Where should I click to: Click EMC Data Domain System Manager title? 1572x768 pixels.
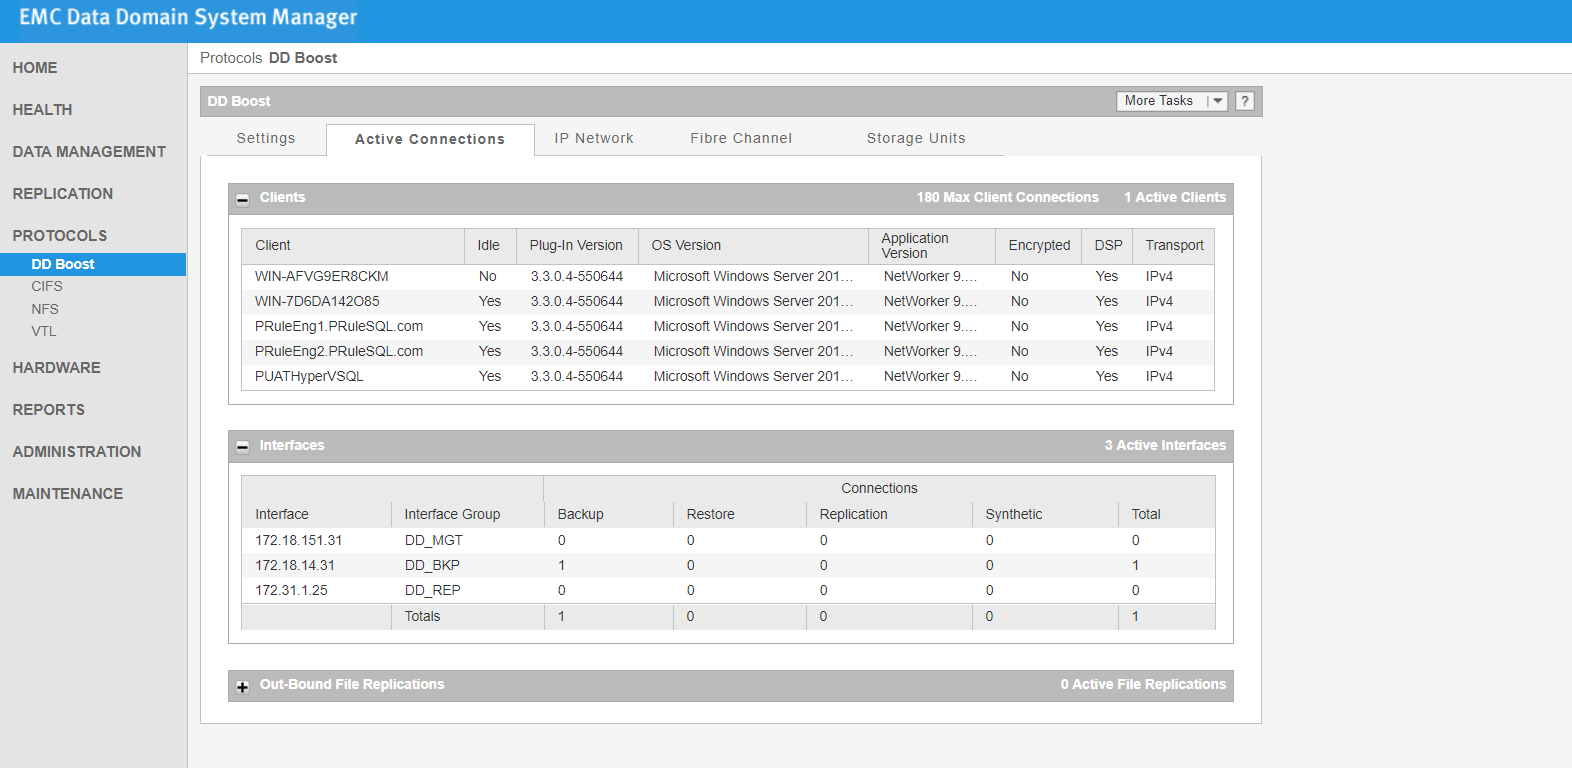[188, 18]
